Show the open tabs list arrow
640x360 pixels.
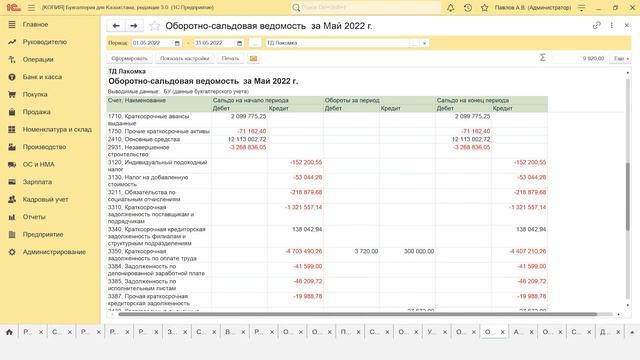(632, 332)
